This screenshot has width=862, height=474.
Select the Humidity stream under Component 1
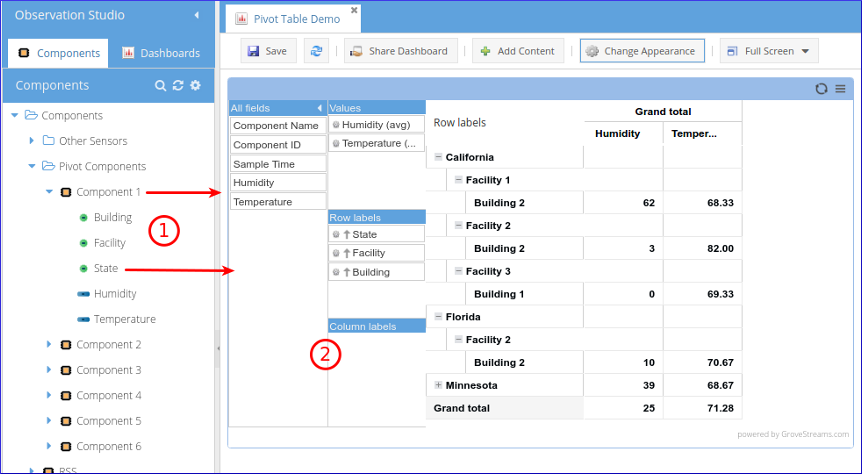pos(114,294)
